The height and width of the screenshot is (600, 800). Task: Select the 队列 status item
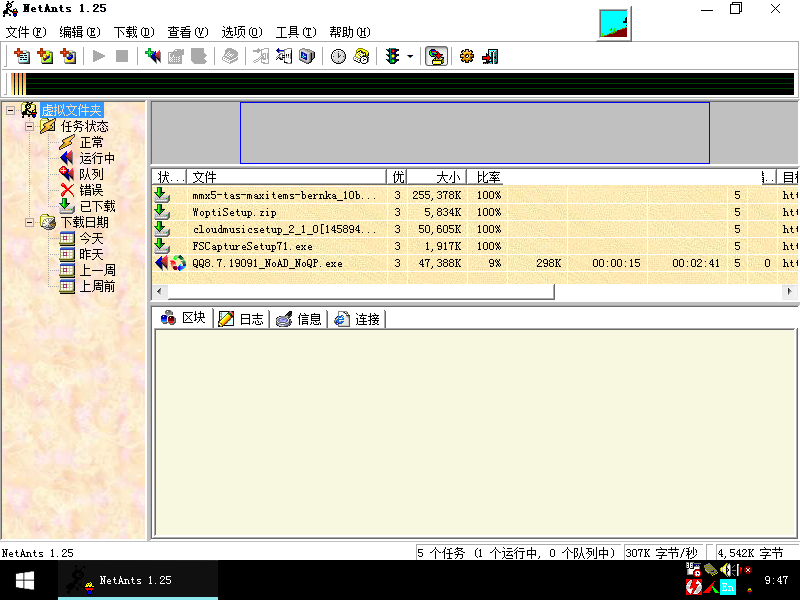(x=91, y=174)
